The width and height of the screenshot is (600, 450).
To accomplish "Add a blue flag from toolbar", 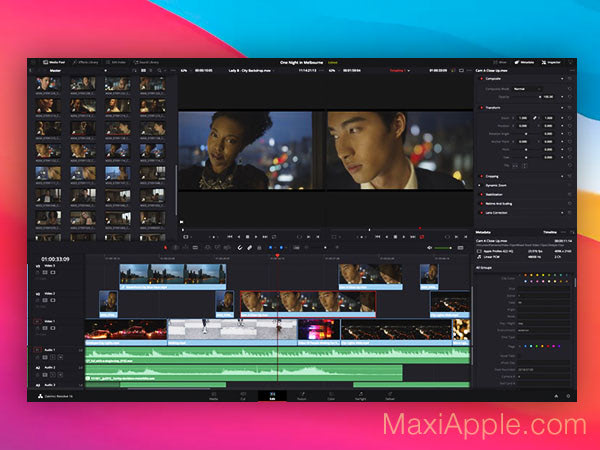I will tap(271, 248).
